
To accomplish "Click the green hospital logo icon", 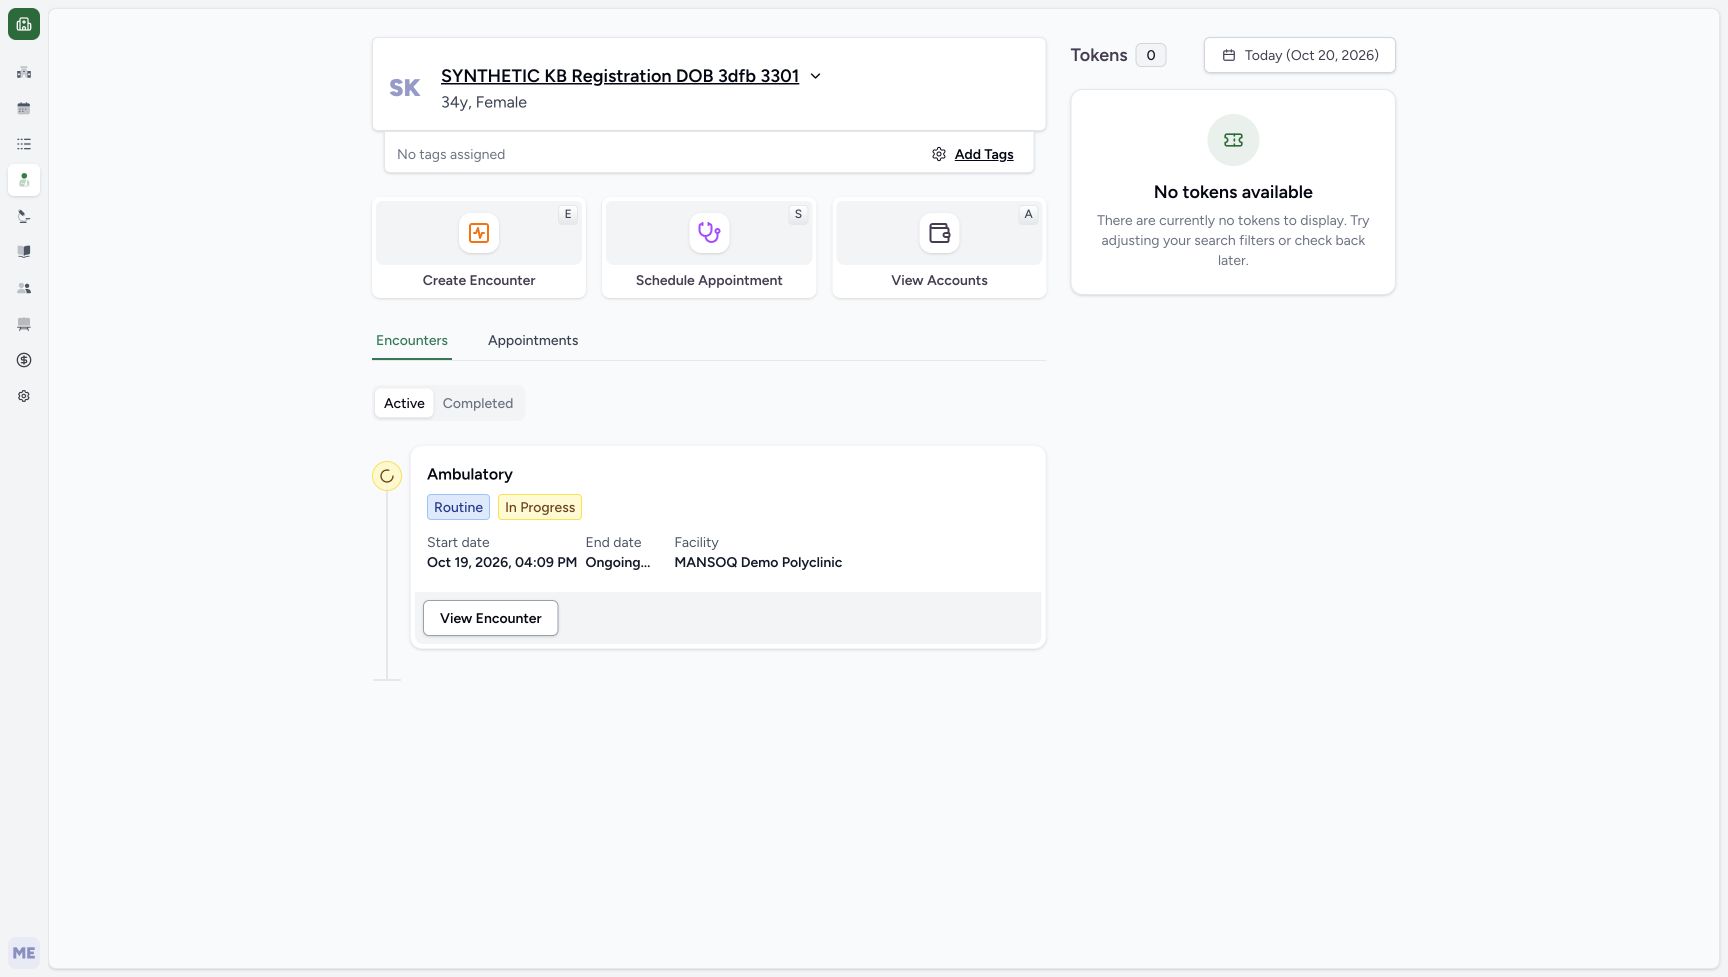I will pos(24,24).
